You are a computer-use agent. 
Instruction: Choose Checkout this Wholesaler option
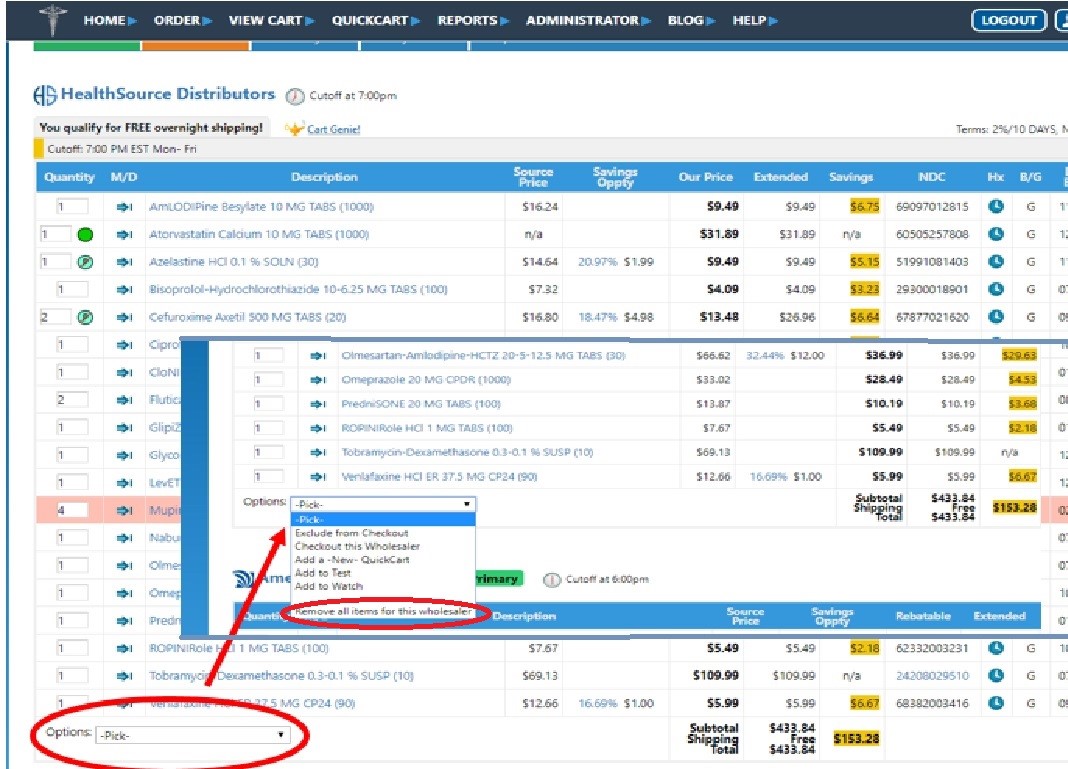pyautogui.click(x=358, y=546)
